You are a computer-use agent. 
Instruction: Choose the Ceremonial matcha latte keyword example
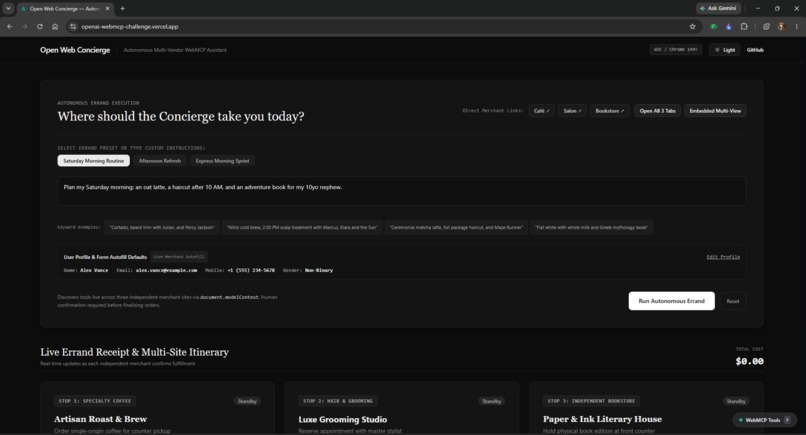click(456, 227)
